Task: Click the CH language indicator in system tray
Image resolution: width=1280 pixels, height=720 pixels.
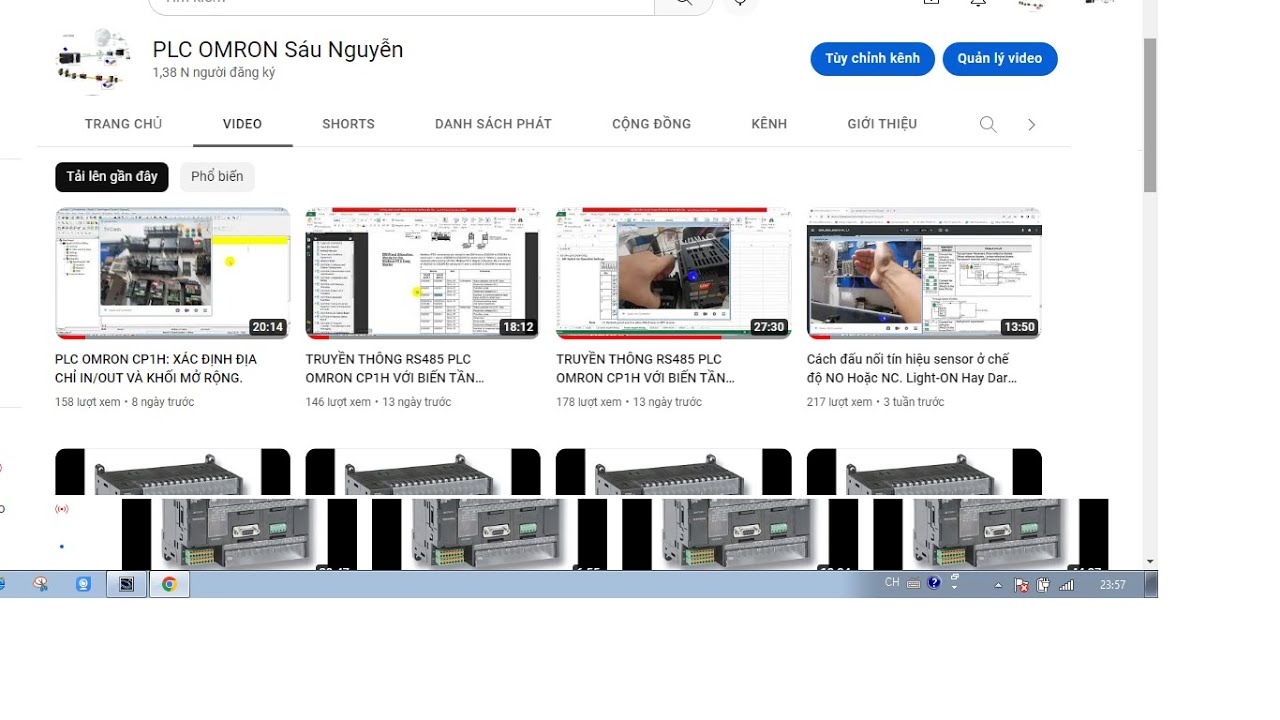Action: (x=892, y=582)
